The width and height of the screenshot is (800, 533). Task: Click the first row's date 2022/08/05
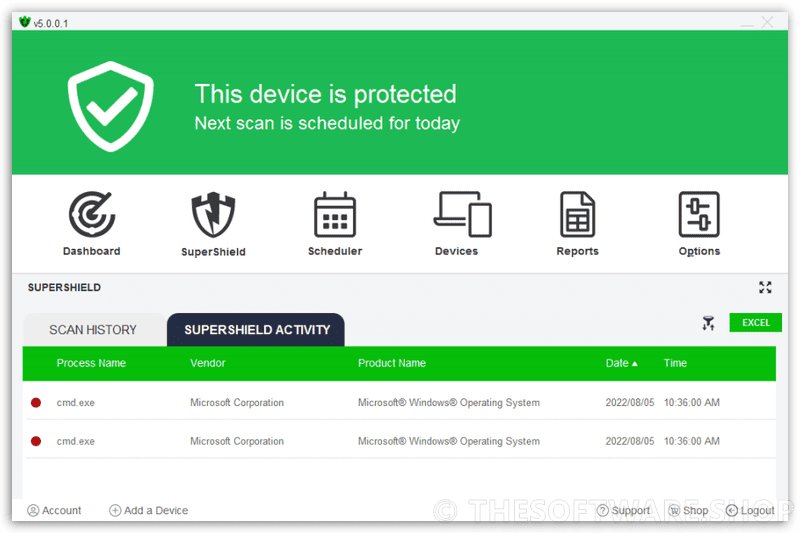[x=630, y=402]
